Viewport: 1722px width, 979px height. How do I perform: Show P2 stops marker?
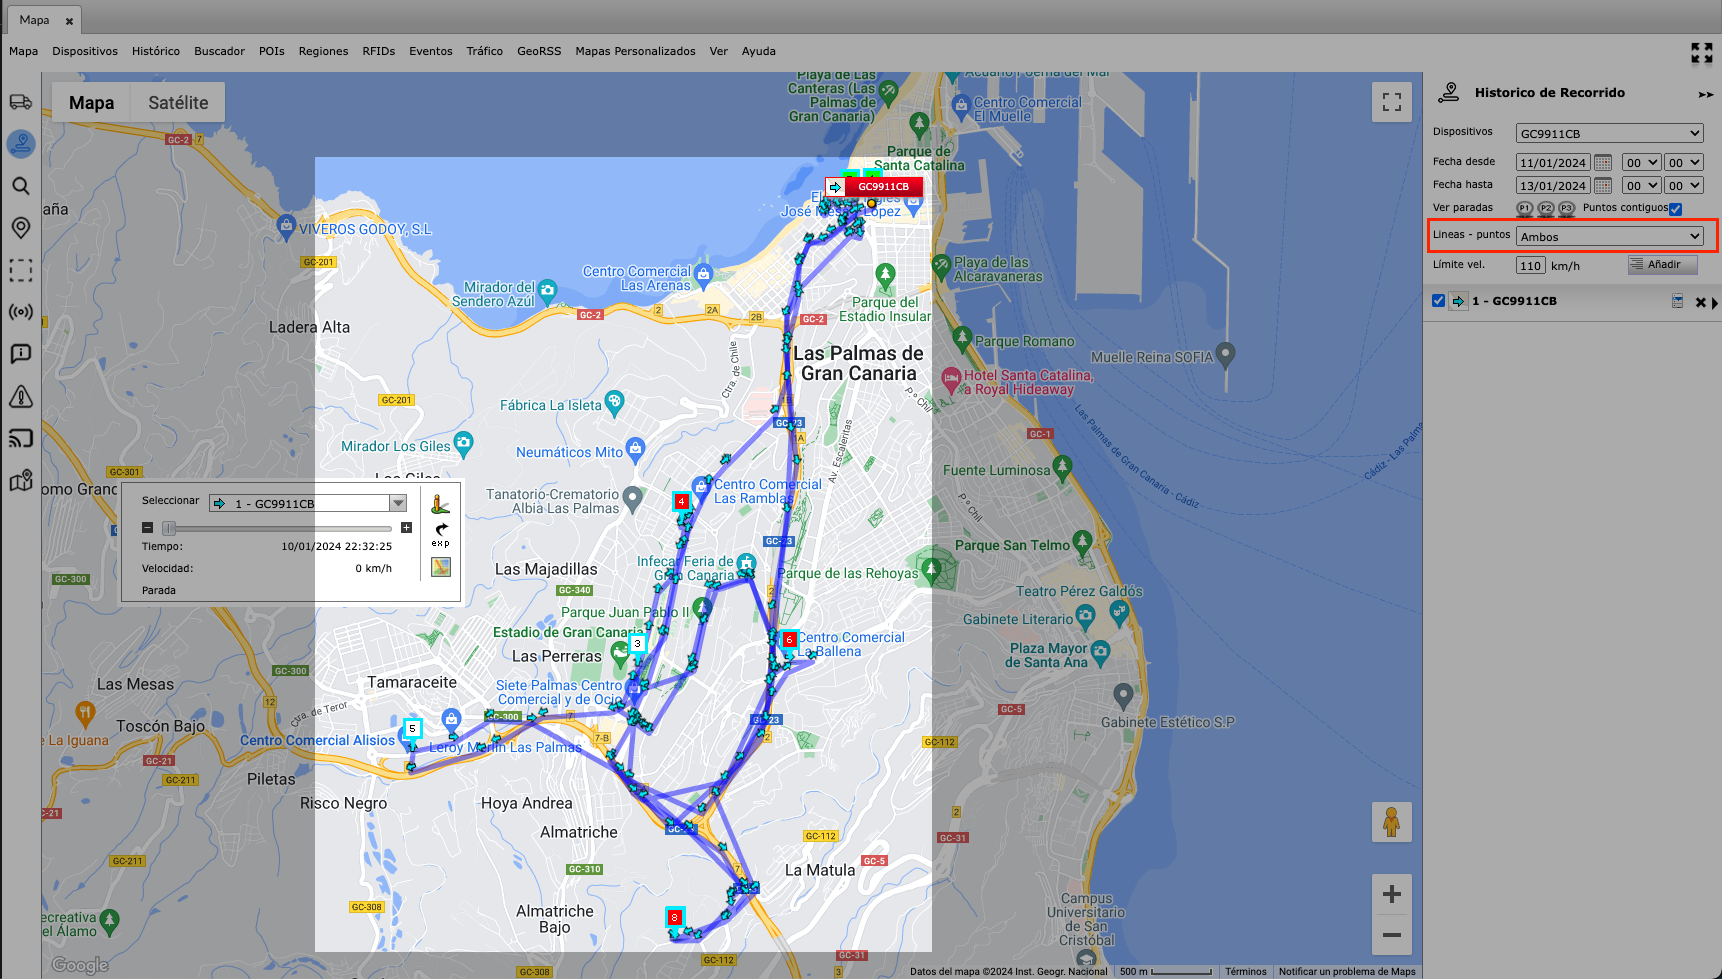pos(1545,208)
